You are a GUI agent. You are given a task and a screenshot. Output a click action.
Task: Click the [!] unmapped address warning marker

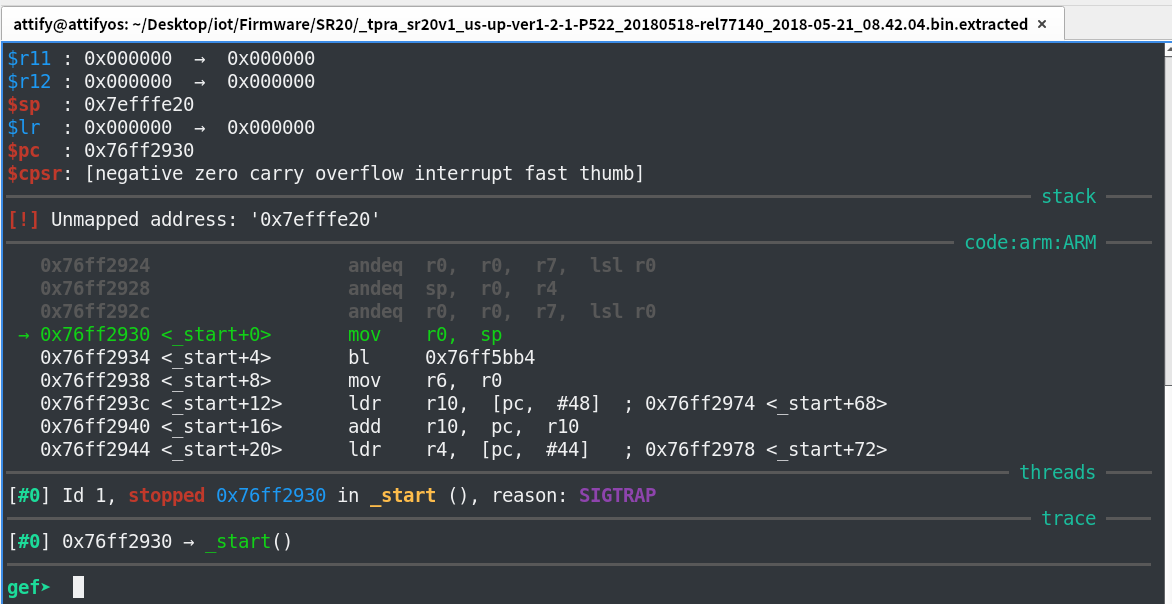[24, 220]
